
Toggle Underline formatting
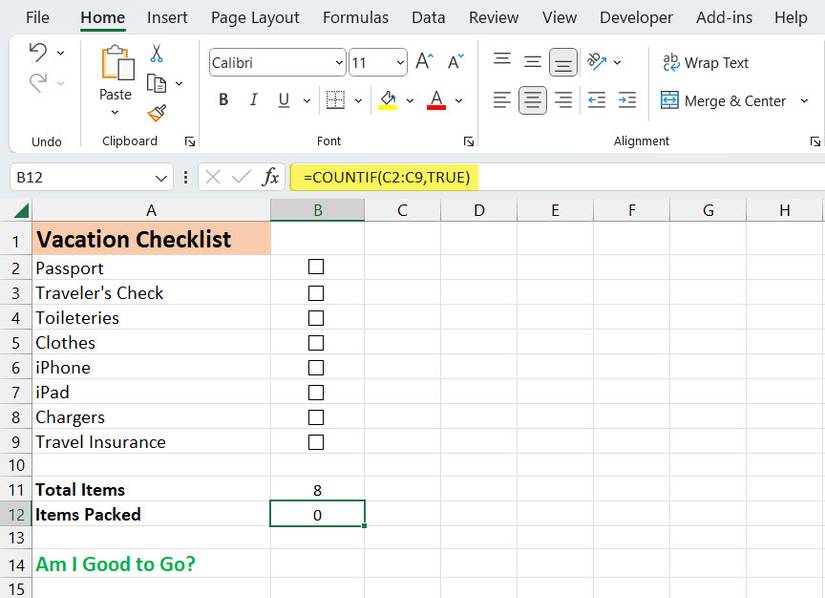pyautogui.click(x=284, y=100)
